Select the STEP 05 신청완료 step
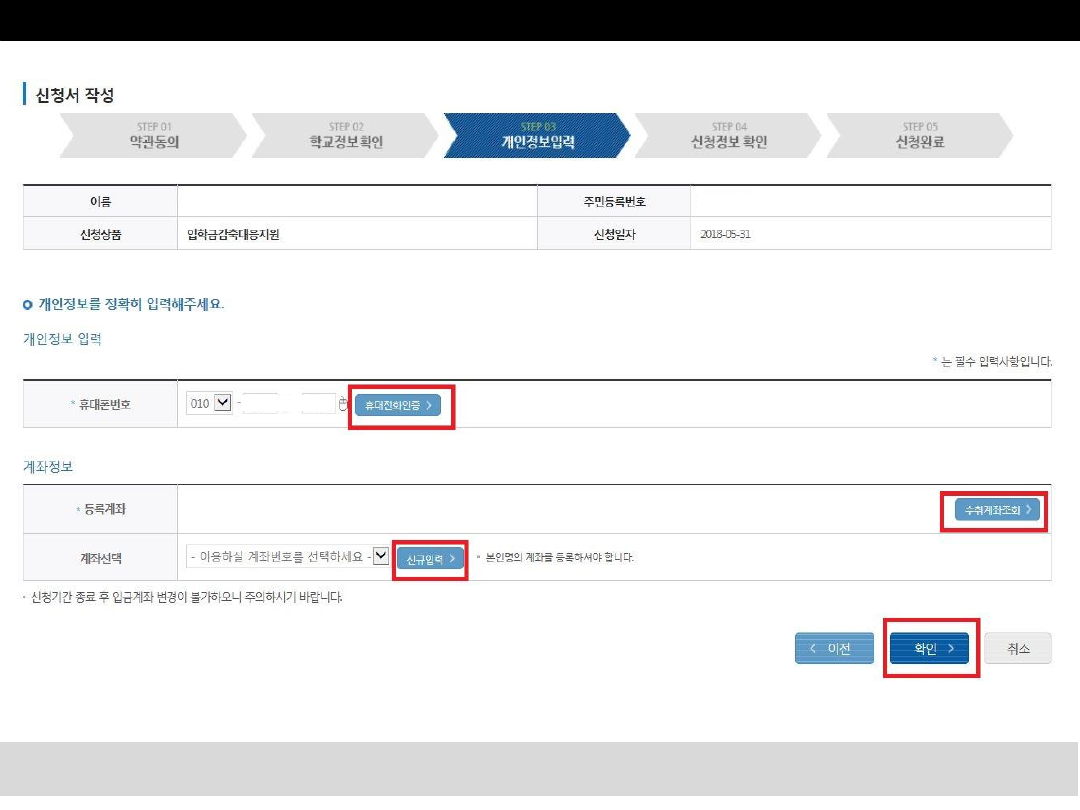 (x=919, y=136)
